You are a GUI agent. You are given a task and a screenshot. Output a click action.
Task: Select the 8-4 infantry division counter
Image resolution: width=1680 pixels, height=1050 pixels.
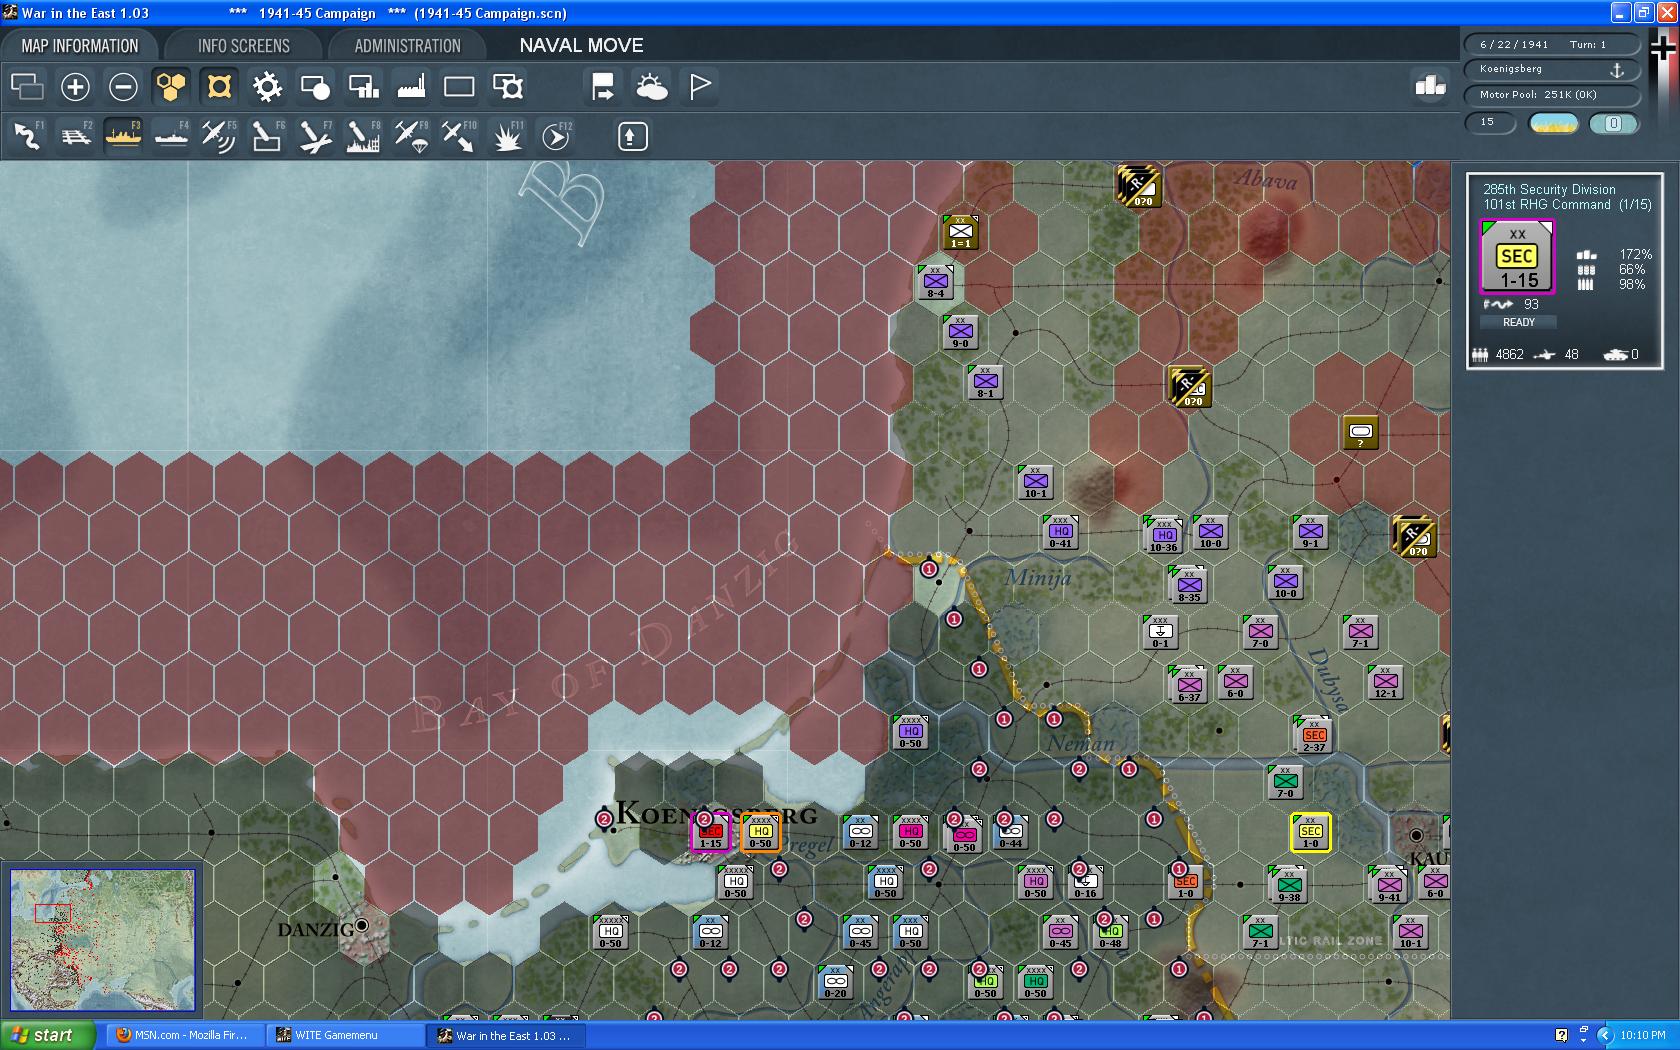pyautogui.click(x=935, y=283)
